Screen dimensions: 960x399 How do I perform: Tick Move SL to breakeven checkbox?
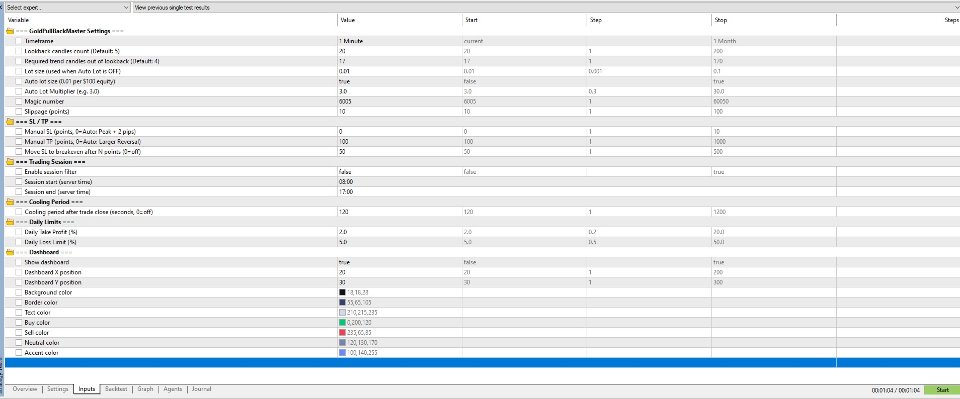point(19,151)
